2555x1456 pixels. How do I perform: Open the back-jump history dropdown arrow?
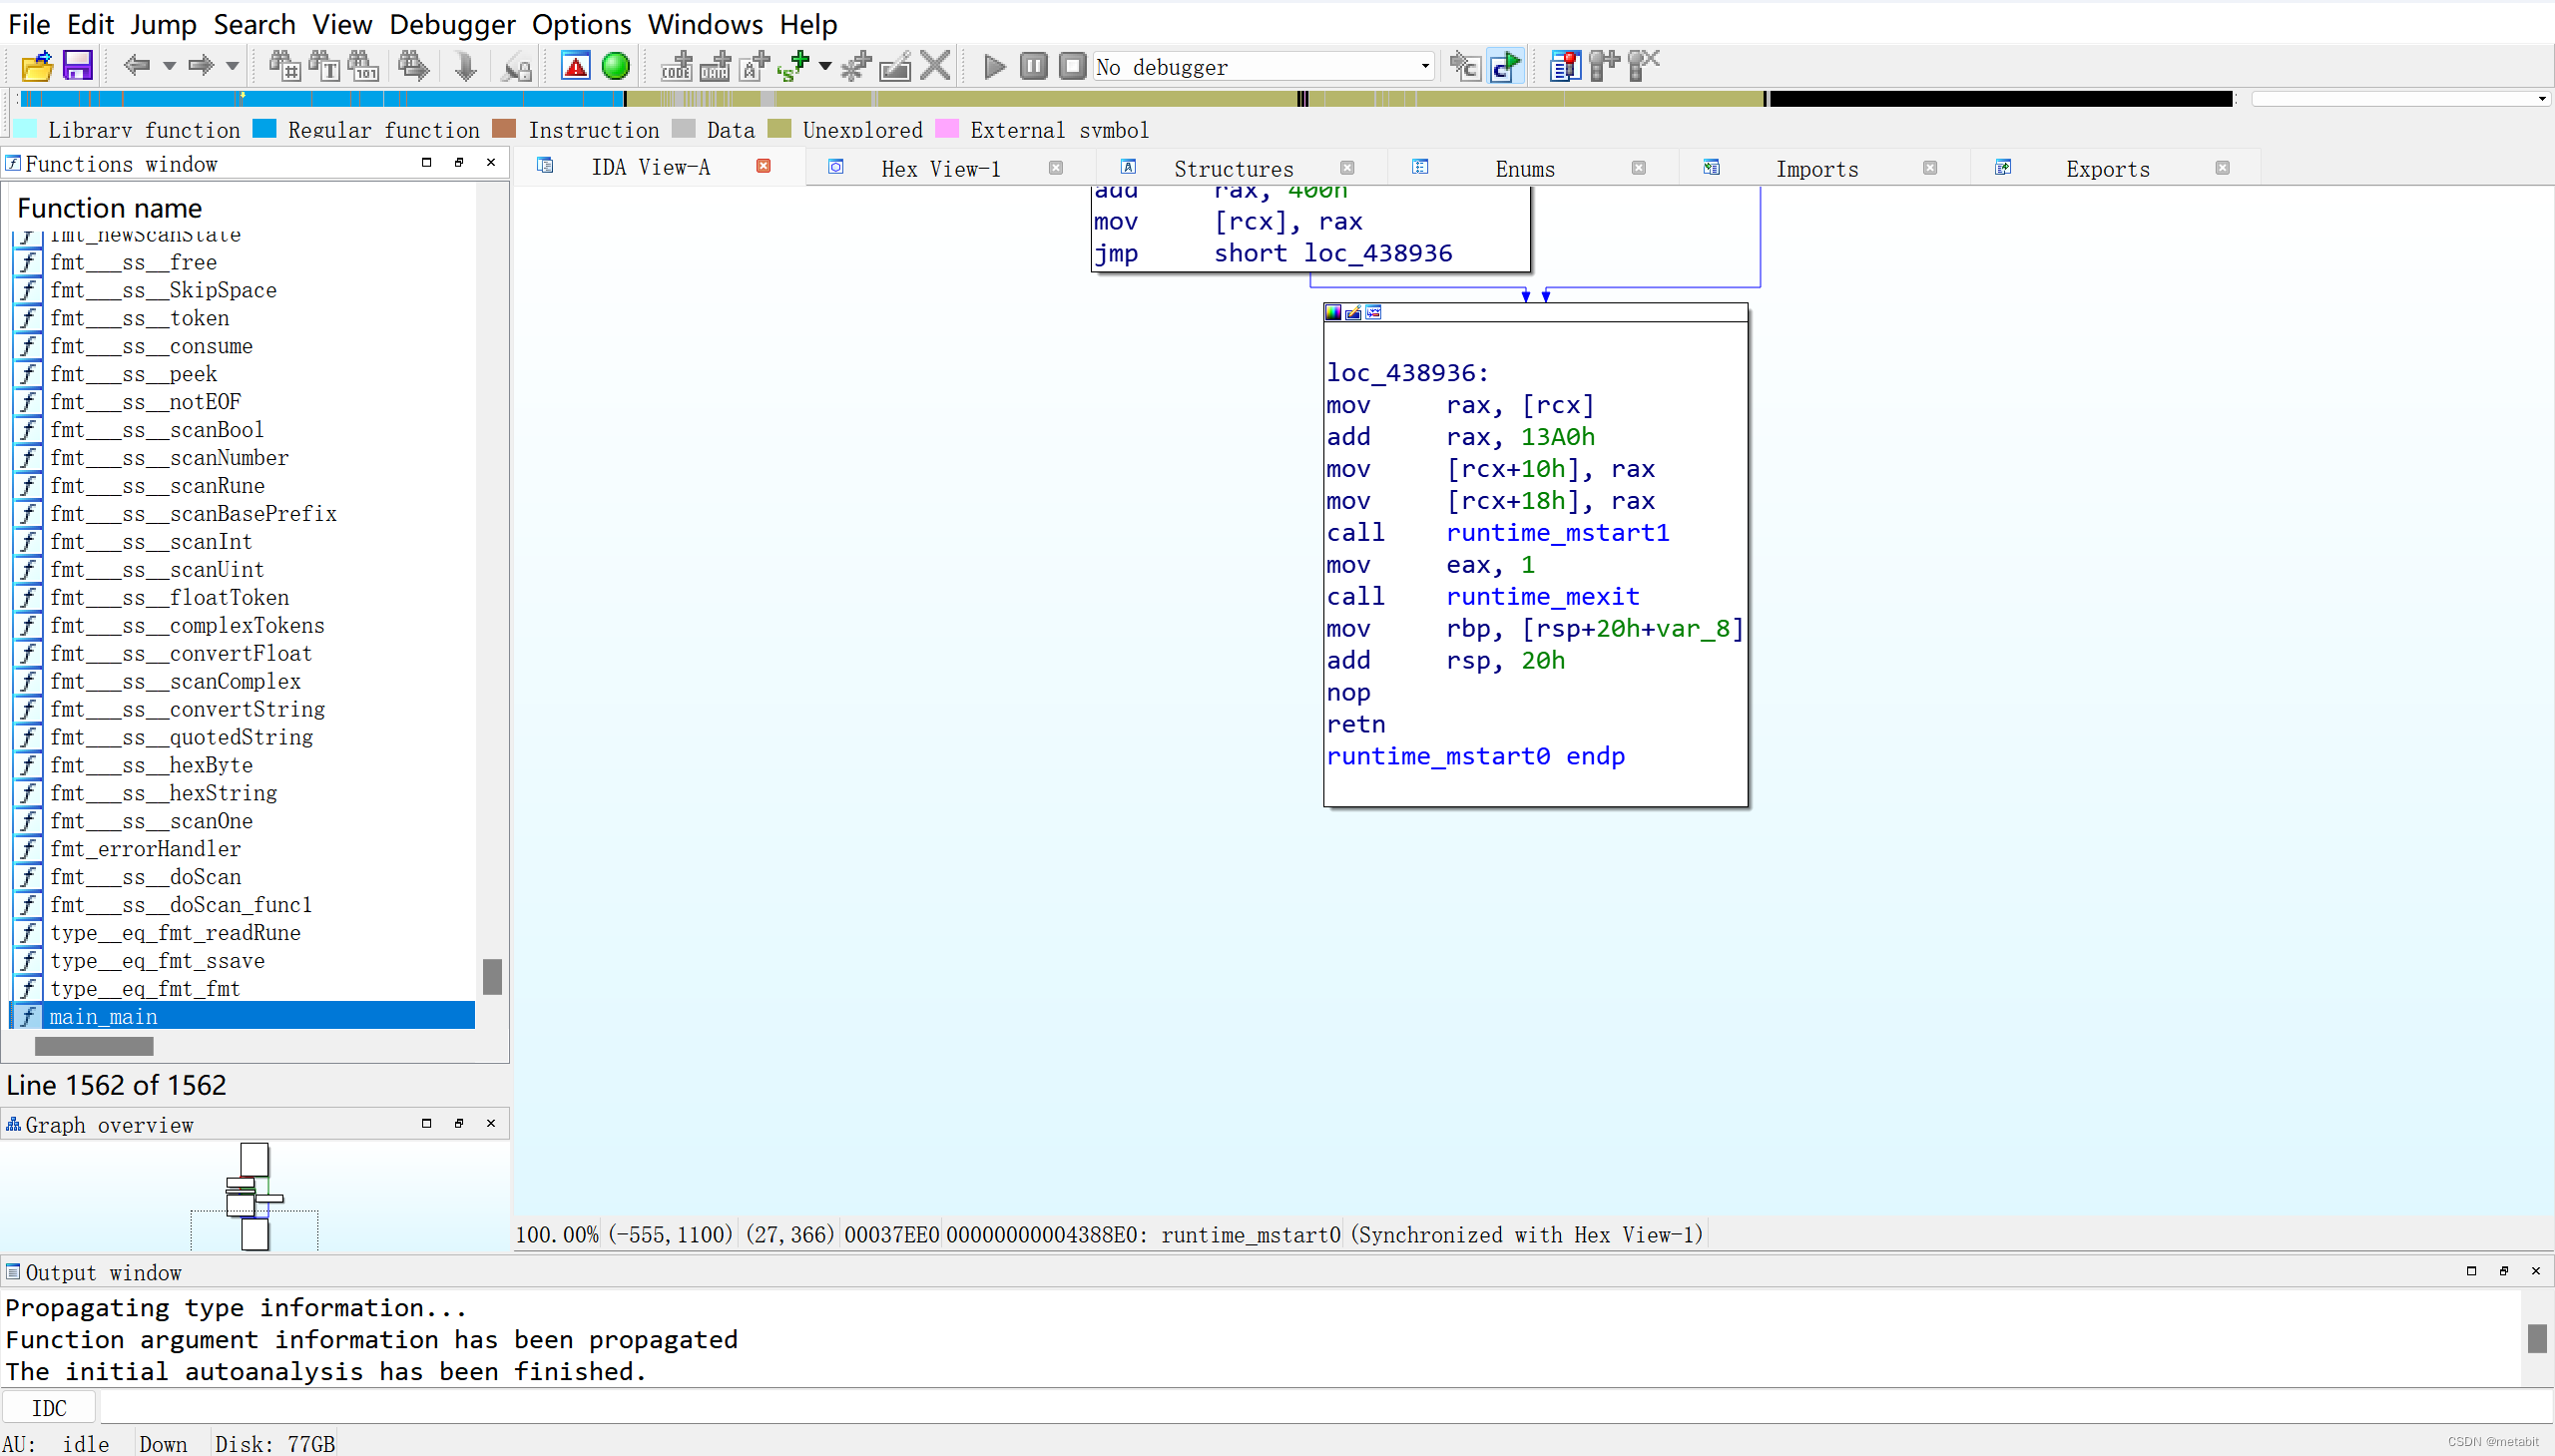pyautogui.click(x=169, y=67)
